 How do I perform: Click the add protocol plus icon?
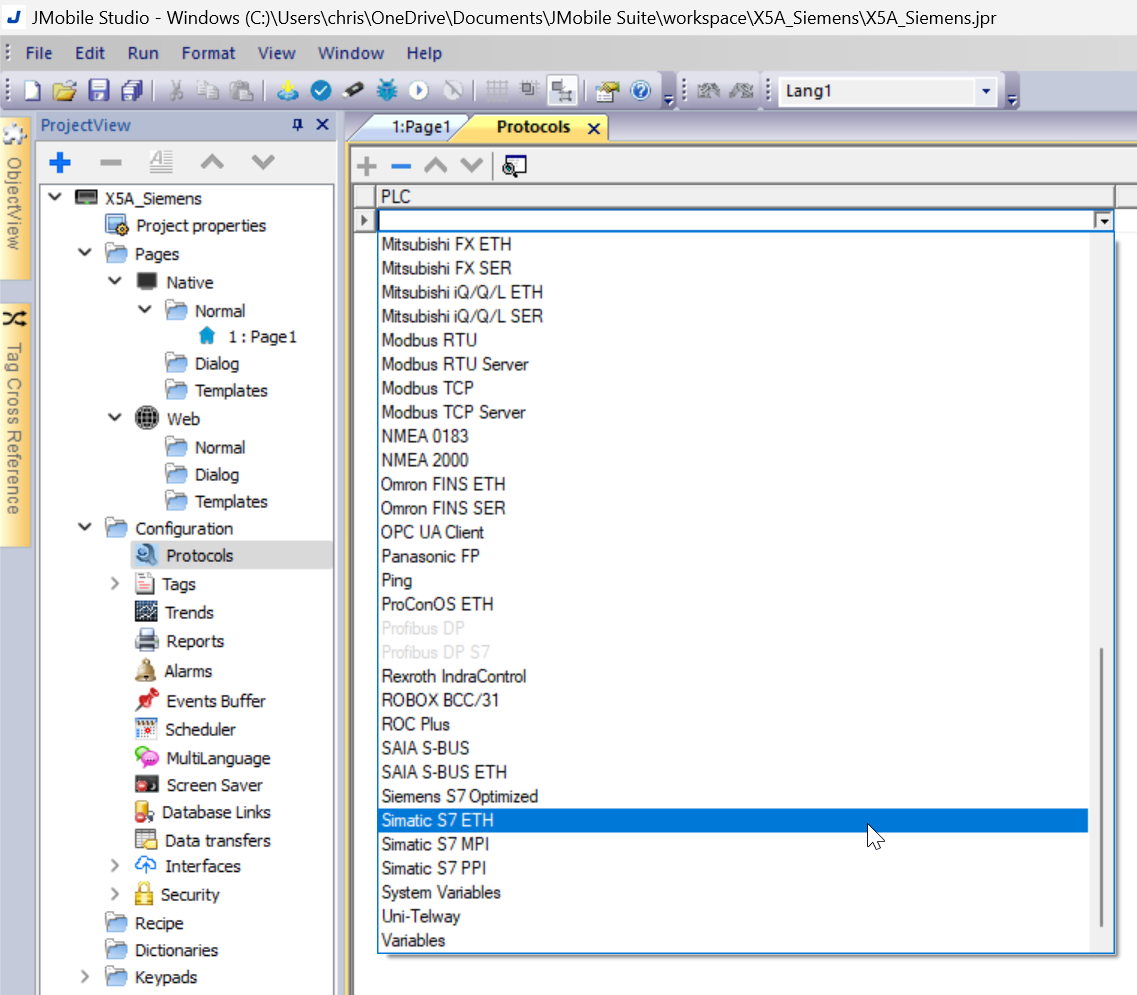[x=367, y=166]
